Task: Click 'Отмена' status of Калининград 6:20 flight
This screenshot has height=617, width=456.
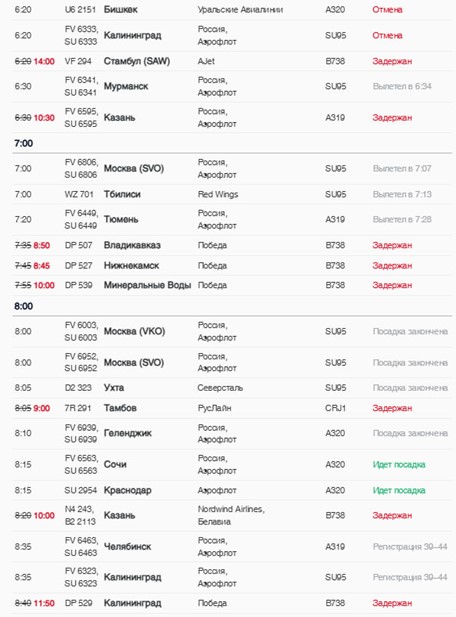Action: pos(387,35)
